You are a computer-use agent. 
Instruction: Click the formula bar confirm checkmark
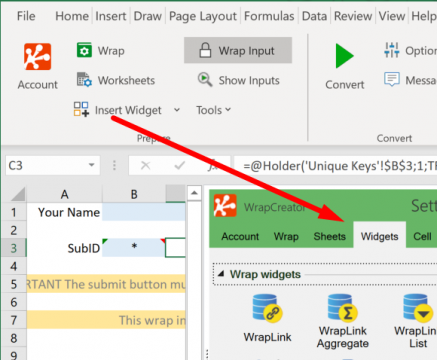pyautogui.click(x=180, y=165)
